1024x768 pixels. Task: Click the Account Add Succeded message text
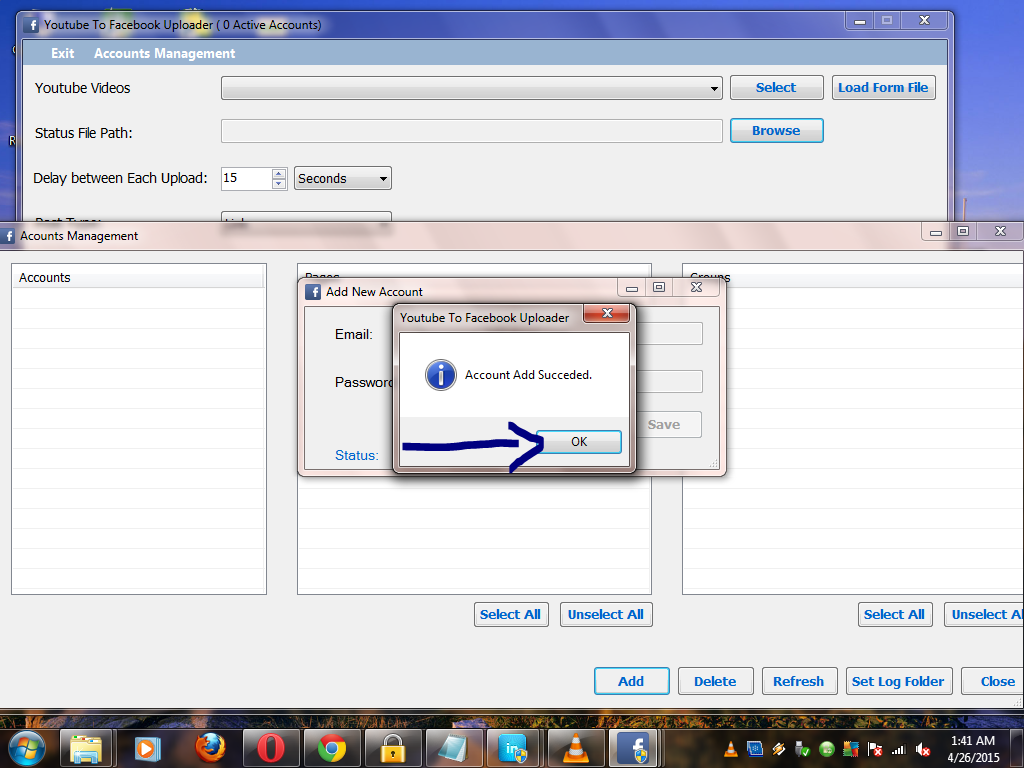pos(528,375)
